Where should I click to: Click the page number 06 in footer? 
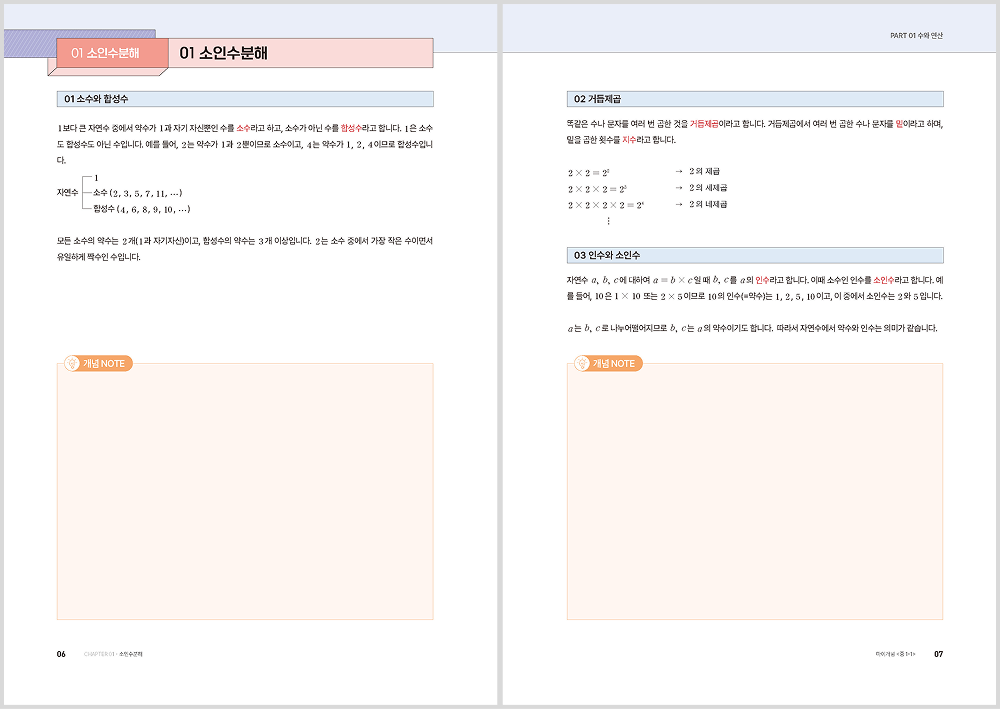point(61,654)
